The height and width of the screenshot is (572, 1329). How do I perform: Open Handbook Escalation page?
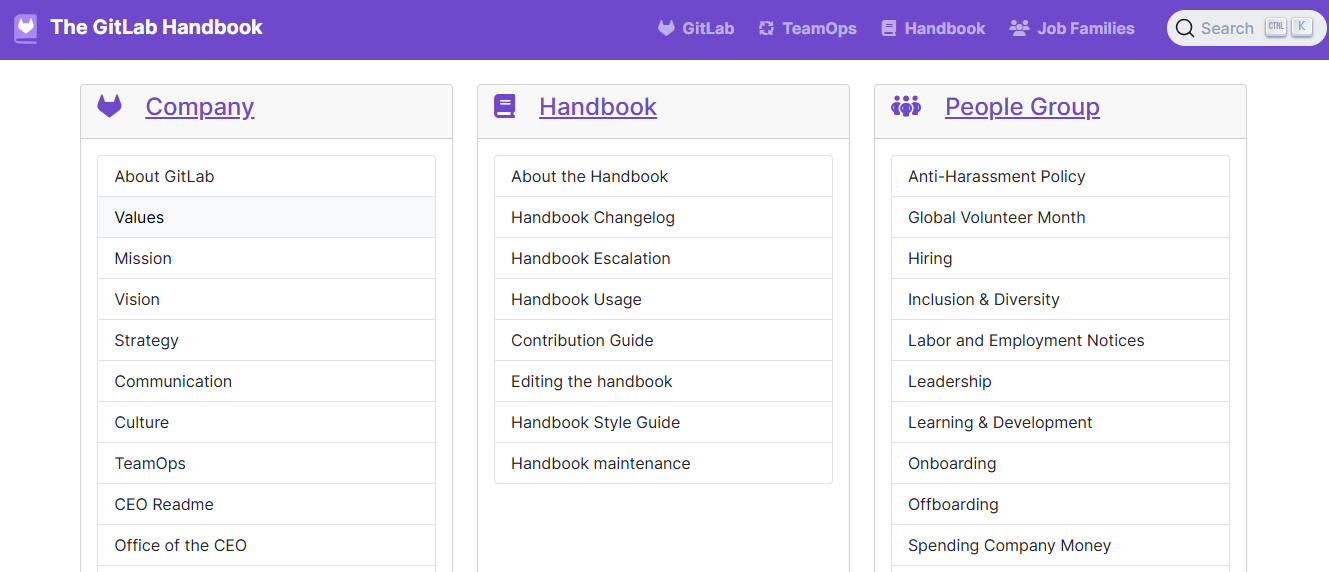[x=663, y=258]
